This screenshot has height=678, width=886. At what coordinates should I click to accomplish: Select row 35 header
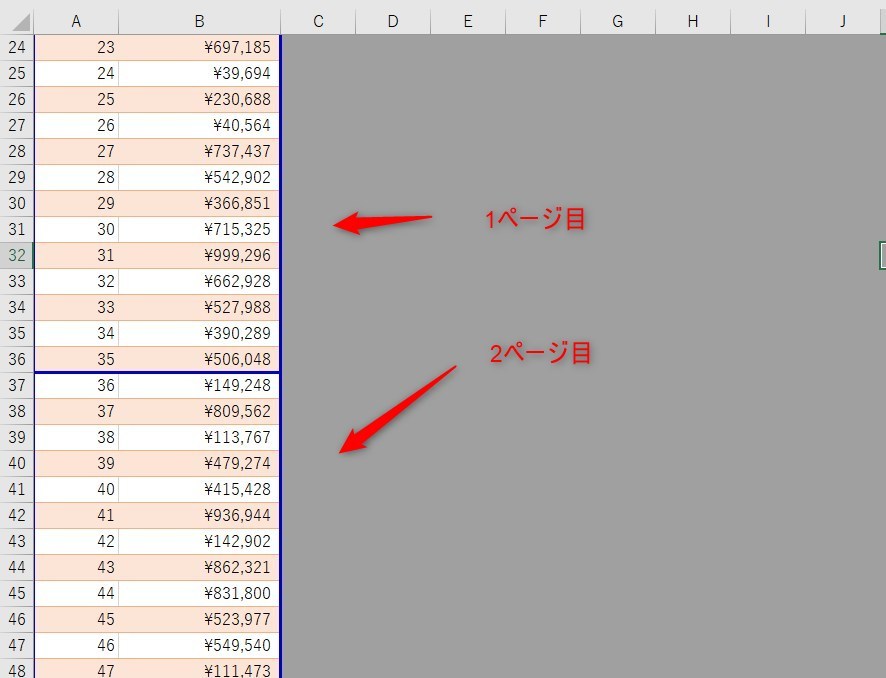(x=17, y=333)
